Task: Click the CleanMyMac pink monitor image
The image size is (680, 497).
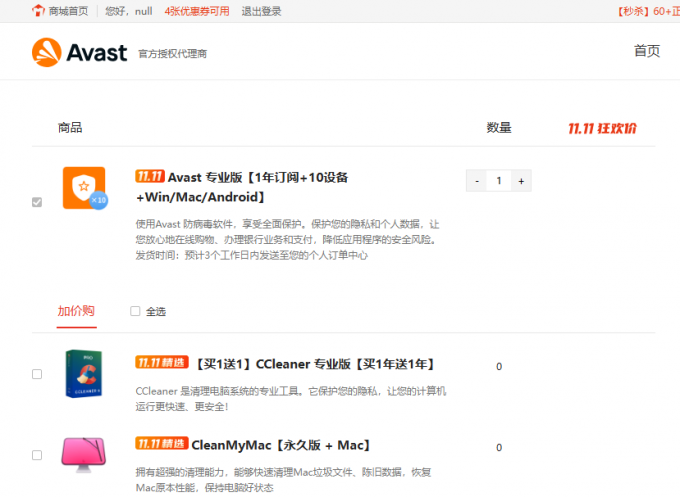Action: pyautogui.click(x=84, y=455)
